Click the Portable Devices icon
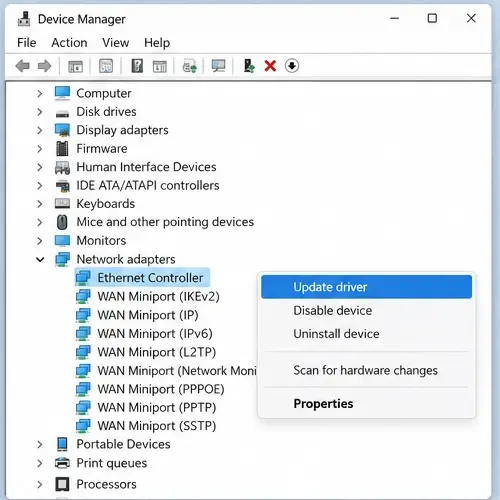The image size is (500, 500). click(x=62, y=444)
